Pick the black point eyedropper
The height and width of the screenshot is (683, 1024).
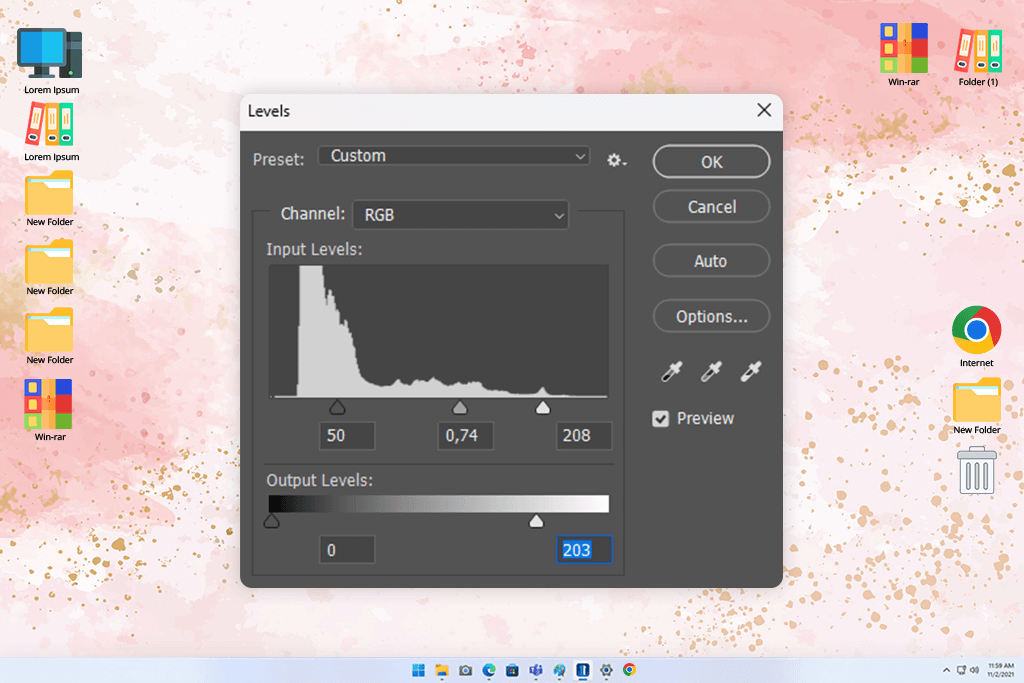[x=671, y=371]
